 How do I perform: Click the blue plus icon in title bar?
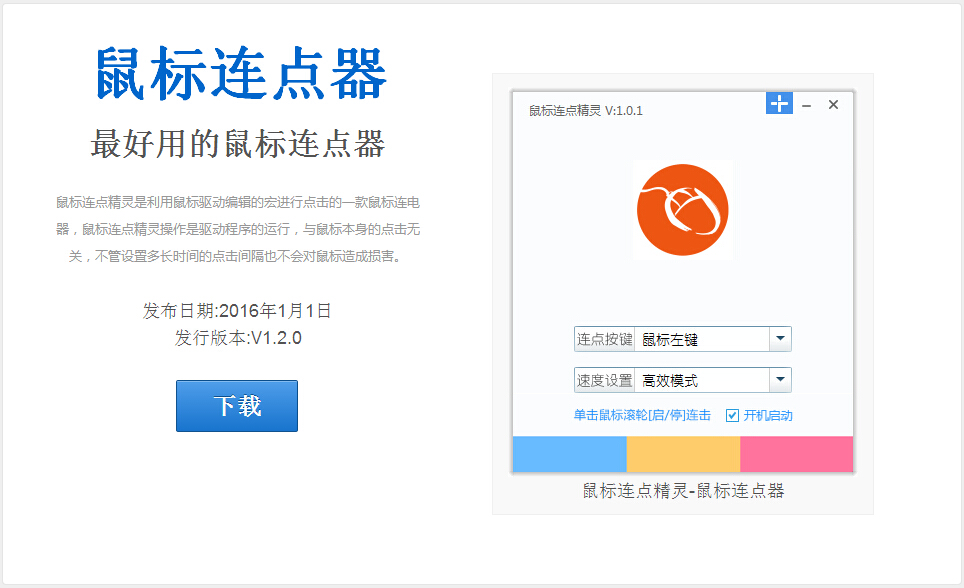779,103
